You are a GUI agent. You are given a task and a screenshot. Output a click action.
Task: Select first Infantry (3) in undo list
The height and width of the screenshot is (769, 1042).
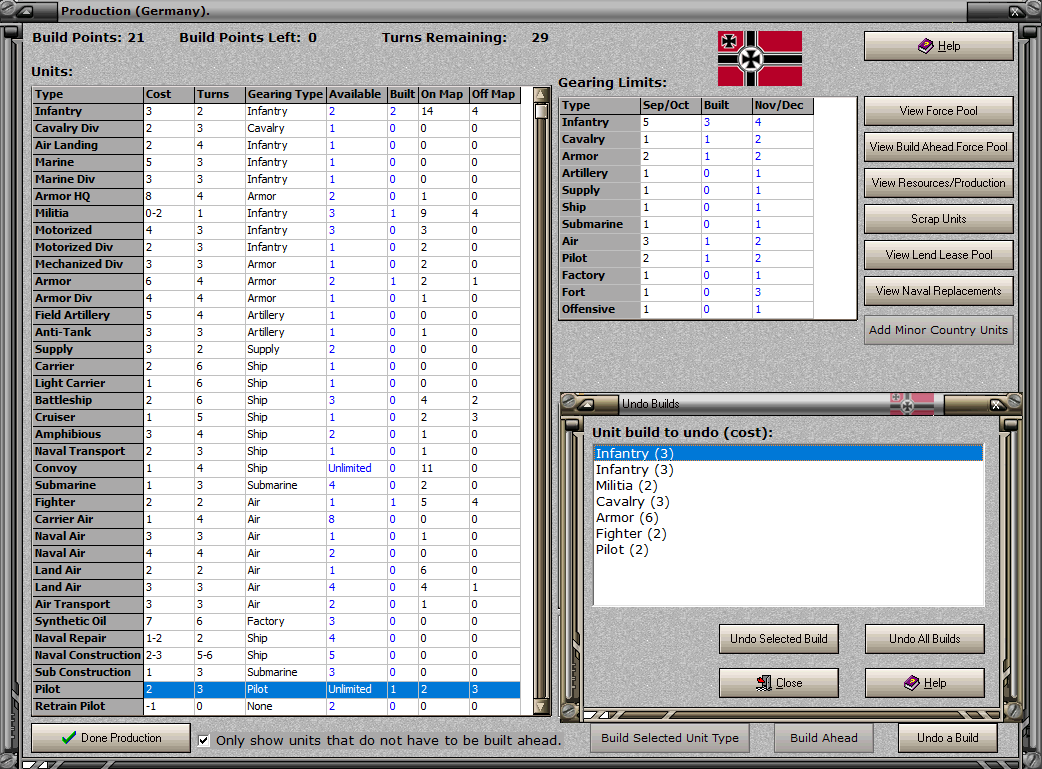coord(788,453)
